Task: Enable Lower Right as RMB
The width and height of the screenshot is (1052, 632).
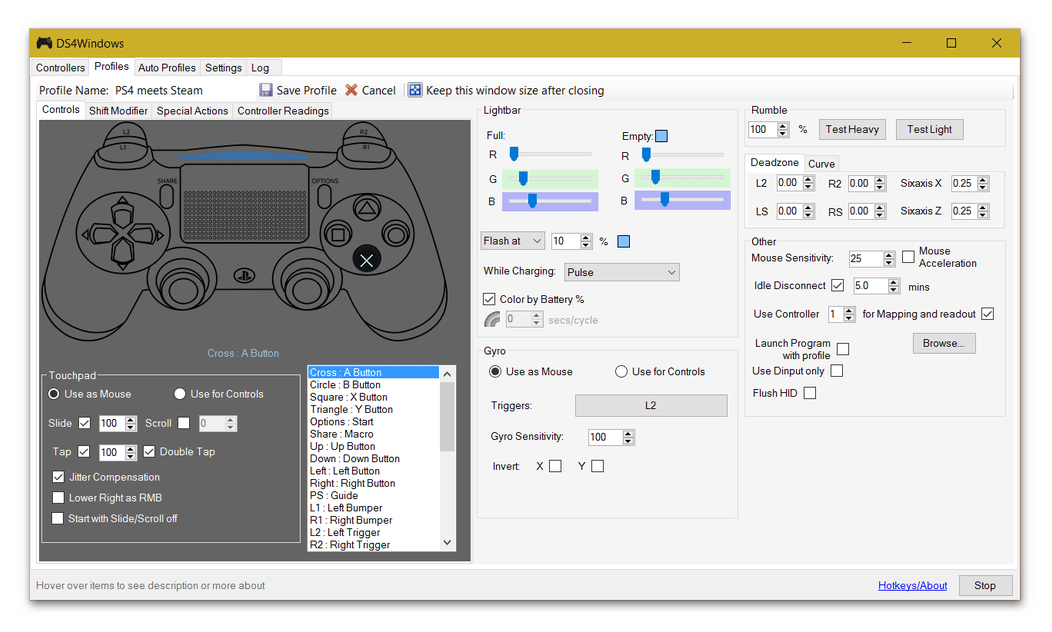Action: [58, 498]
